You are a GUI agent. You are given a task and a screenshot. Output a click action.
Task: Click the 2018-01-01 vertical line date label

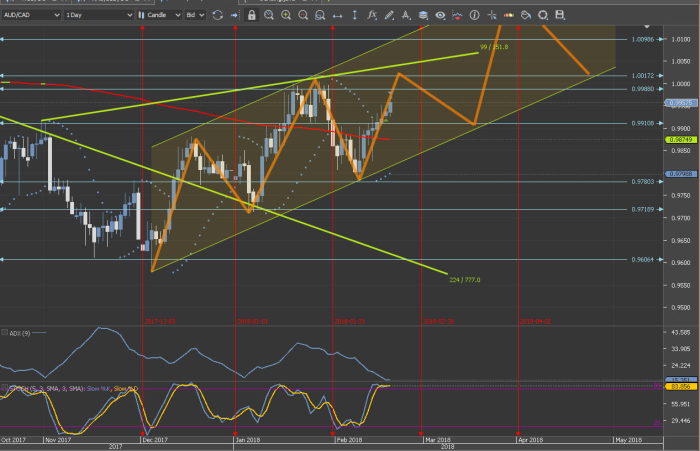(x=252, y=322)
